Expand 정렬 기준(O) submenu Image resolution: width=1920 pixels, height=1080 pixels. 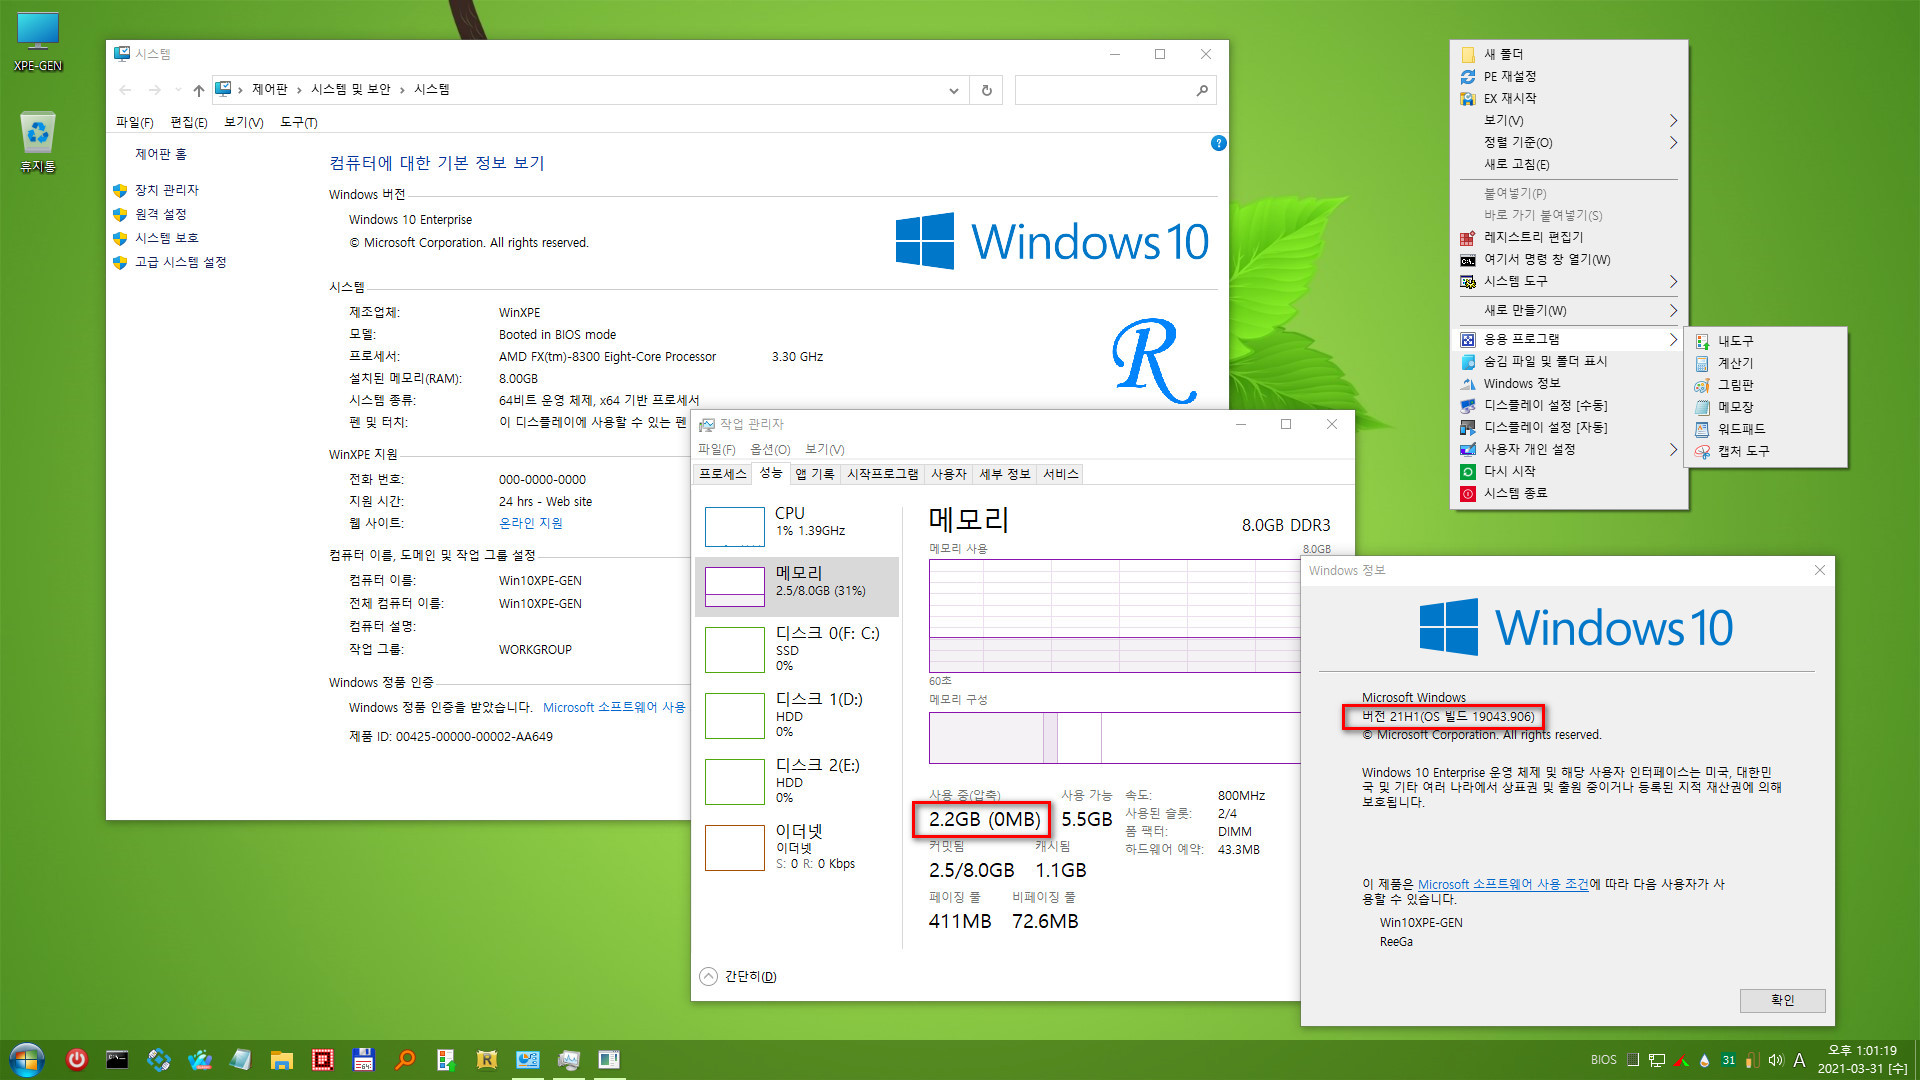click(1568, 142)
